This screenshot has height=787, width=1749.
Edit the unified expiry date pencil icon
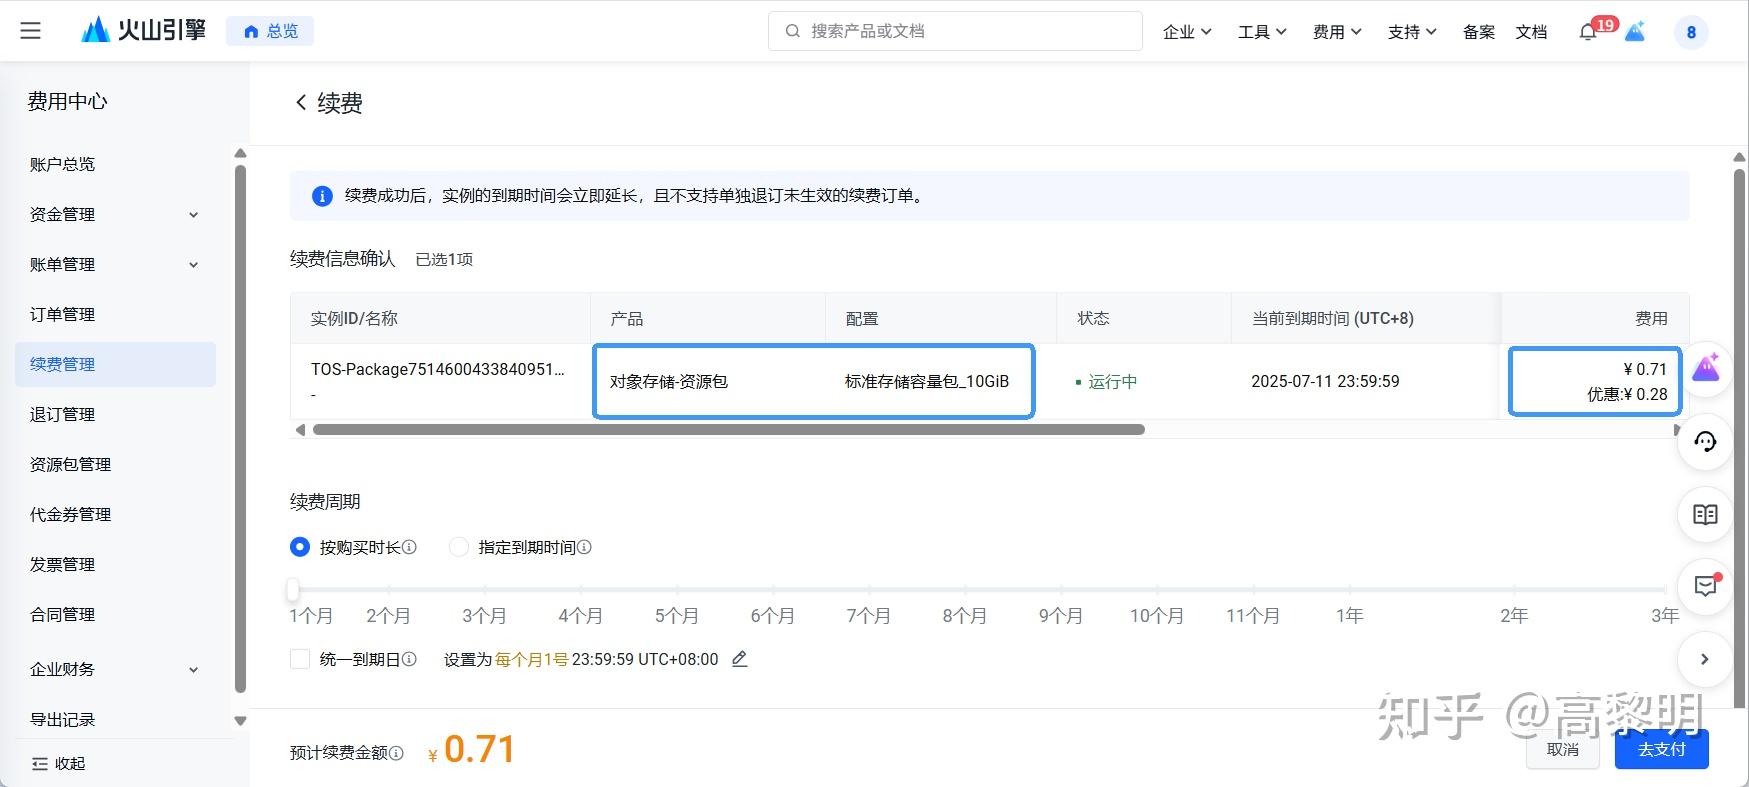tap(739, 659)
